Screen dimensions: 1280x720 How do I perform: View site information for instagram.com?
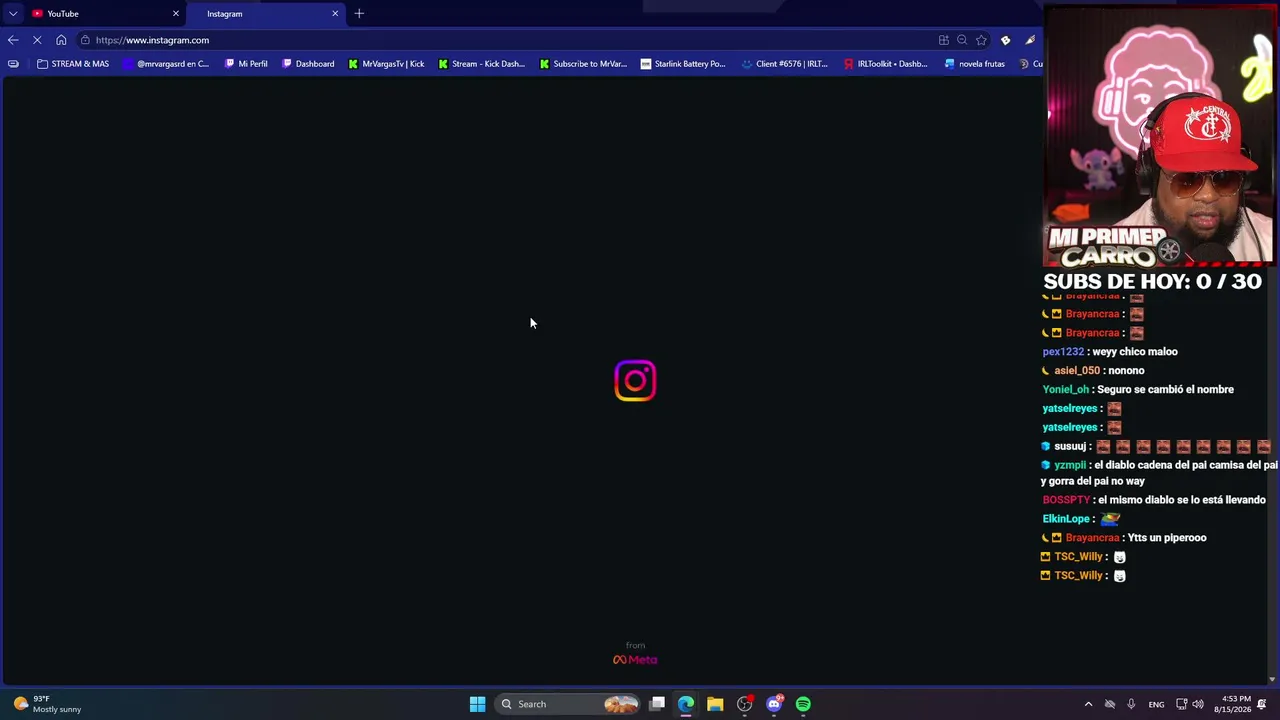click(86, 40)
